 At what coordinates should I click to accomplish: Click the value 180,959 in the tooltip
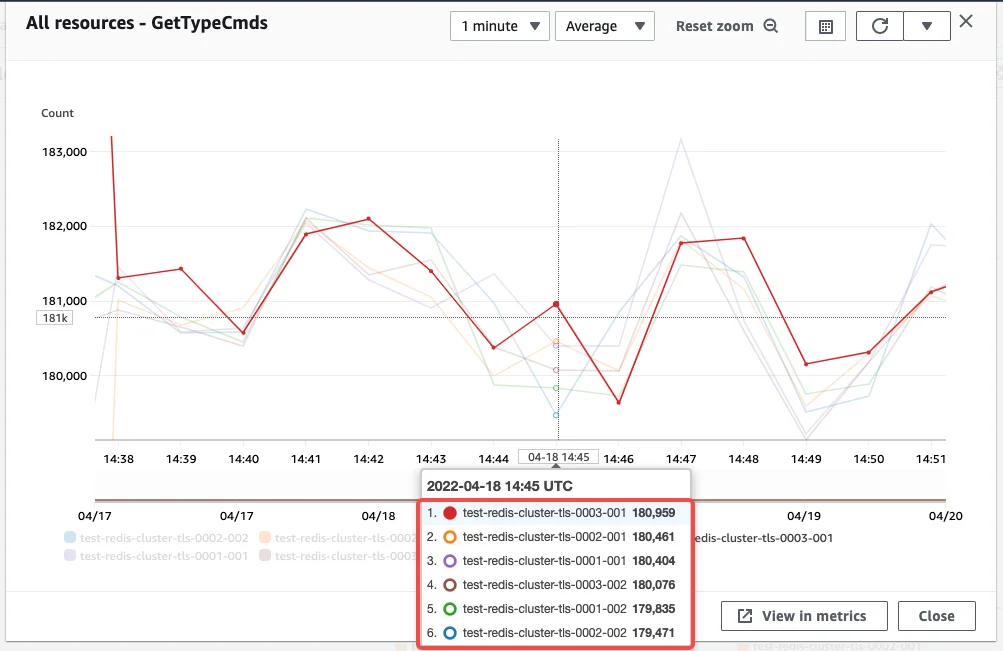coord(654,513)
